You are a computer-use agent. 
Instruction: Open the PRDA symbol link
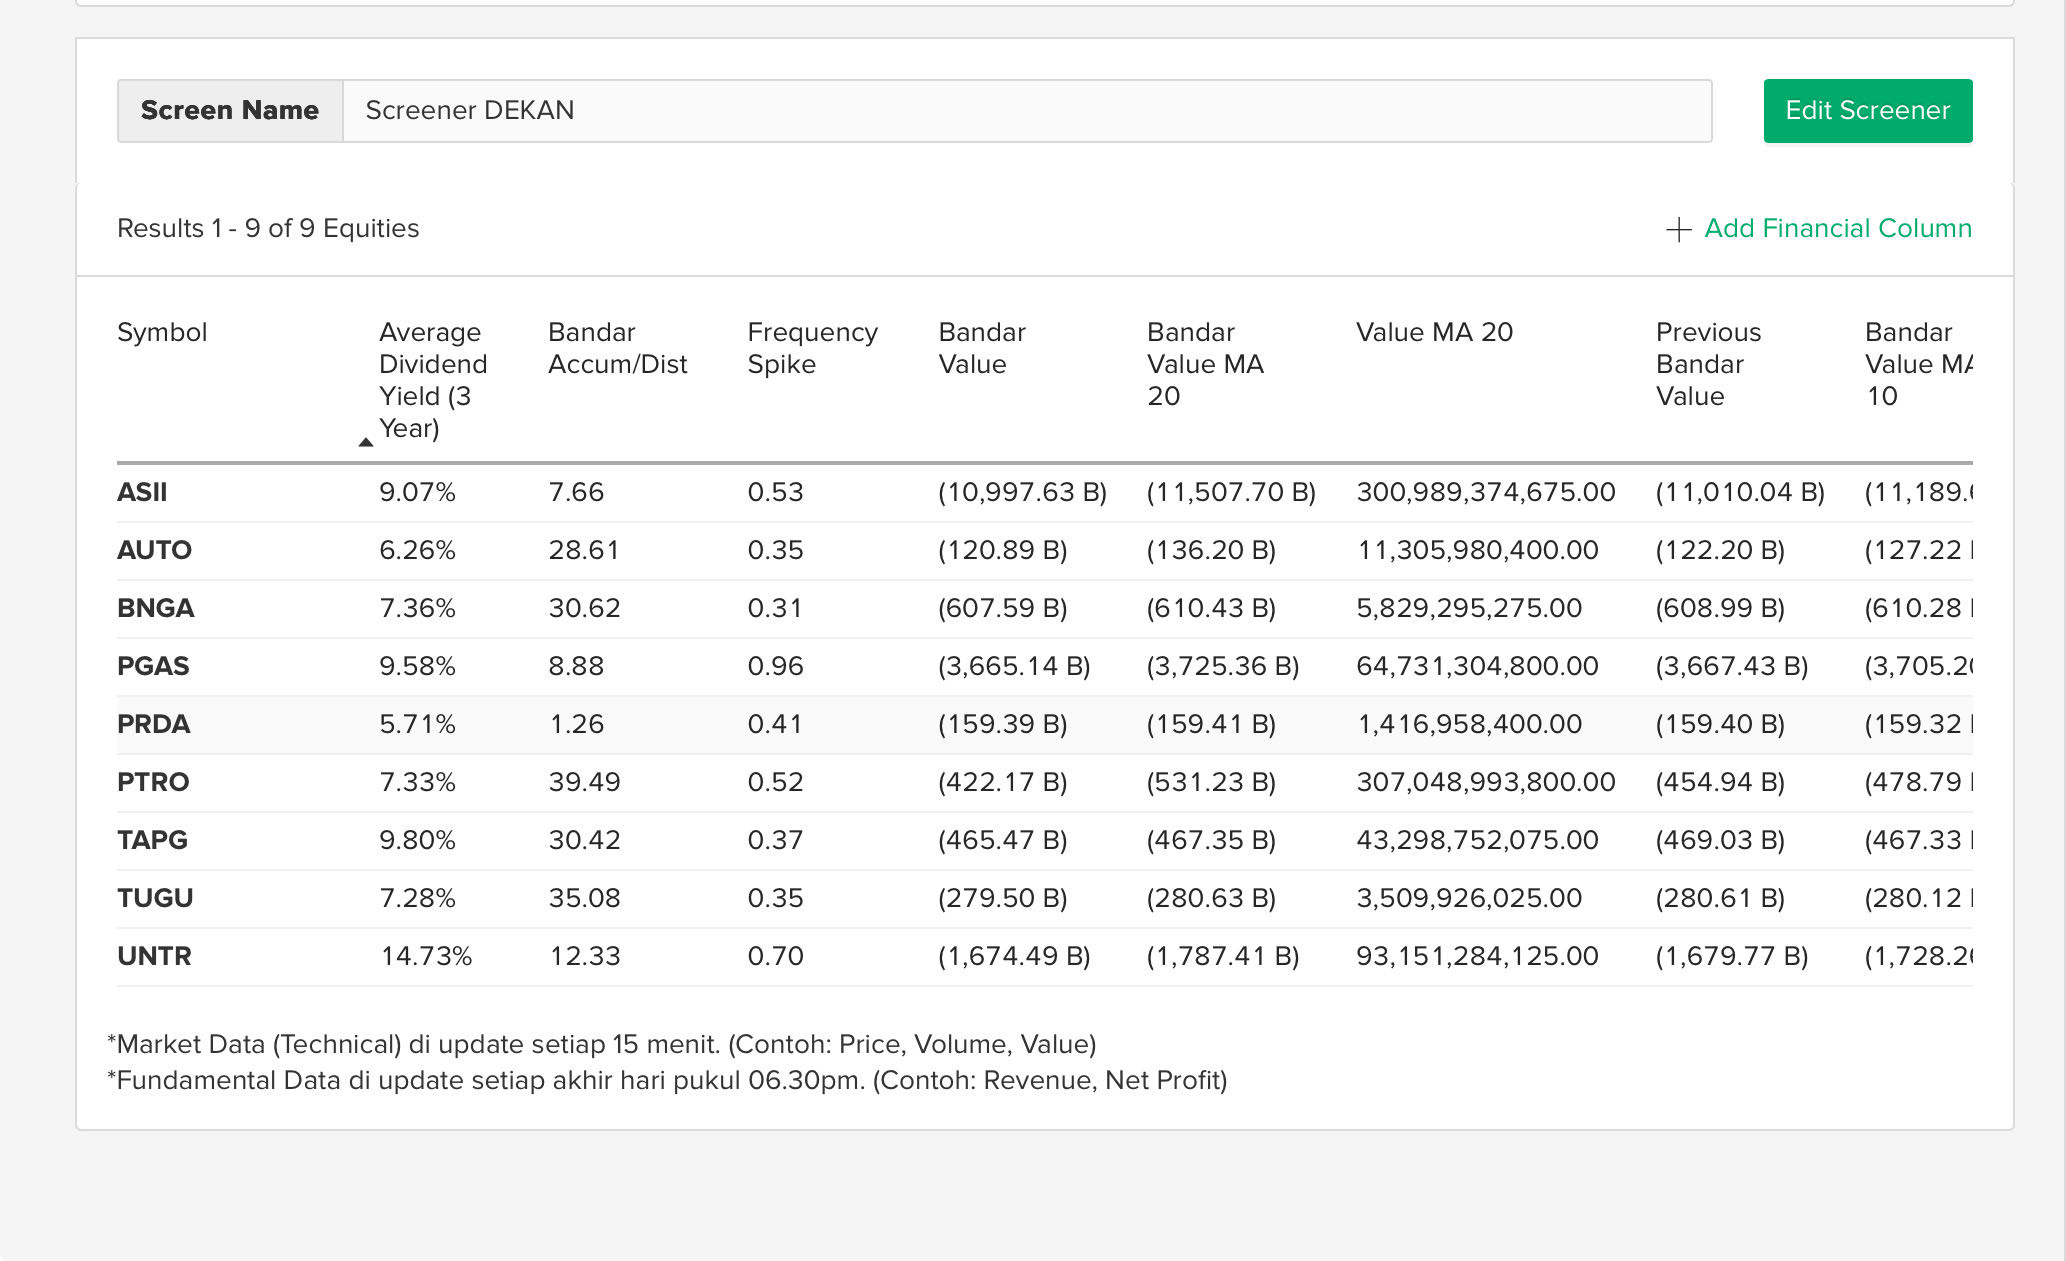[x=153, y=725]
